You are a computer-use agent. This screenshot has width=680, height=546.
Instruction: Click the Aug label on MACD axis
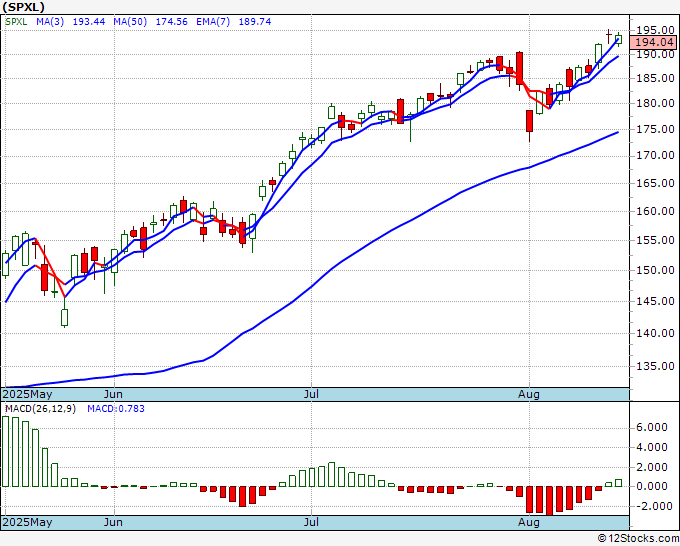coord(529,522)
